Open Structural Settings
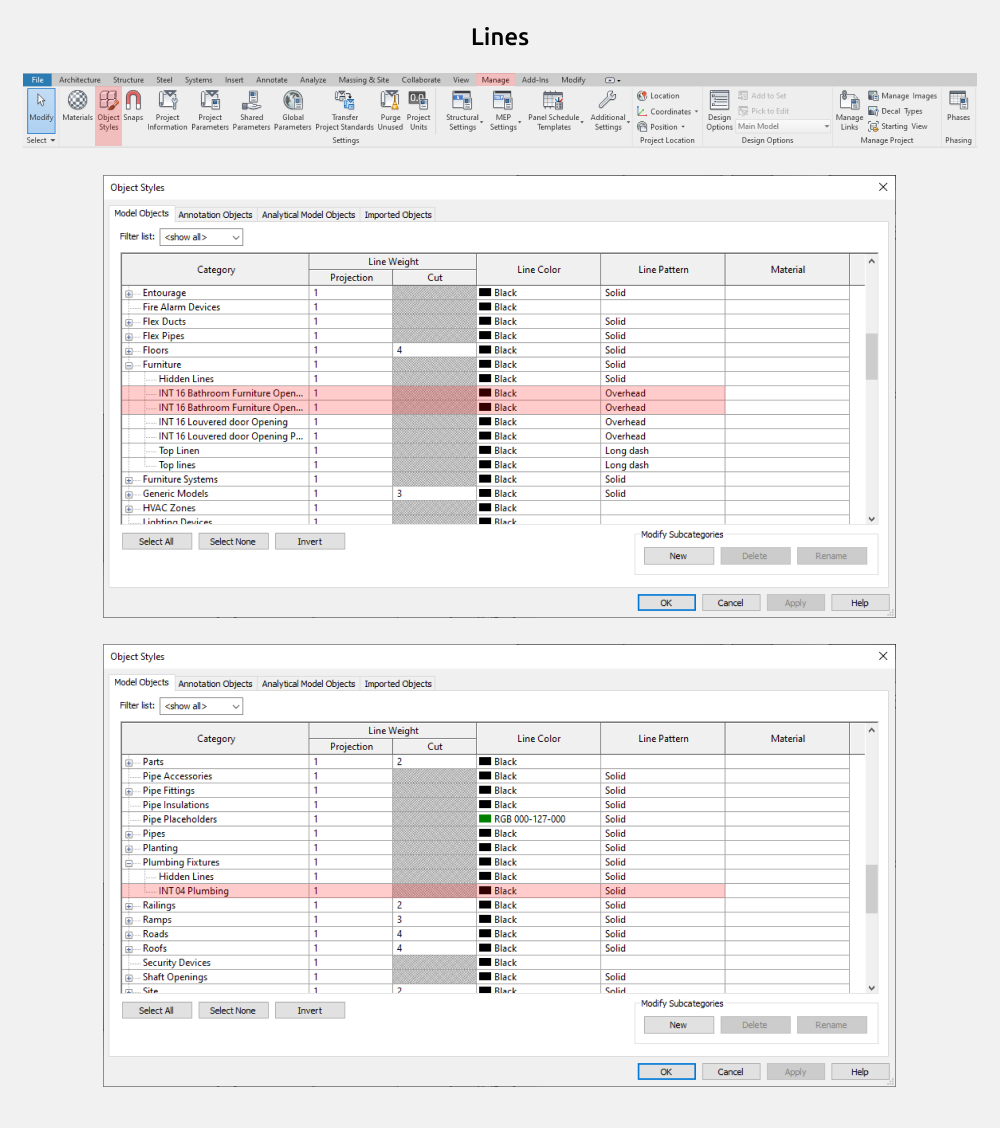 pyautogui.click(x=463, y=110)
